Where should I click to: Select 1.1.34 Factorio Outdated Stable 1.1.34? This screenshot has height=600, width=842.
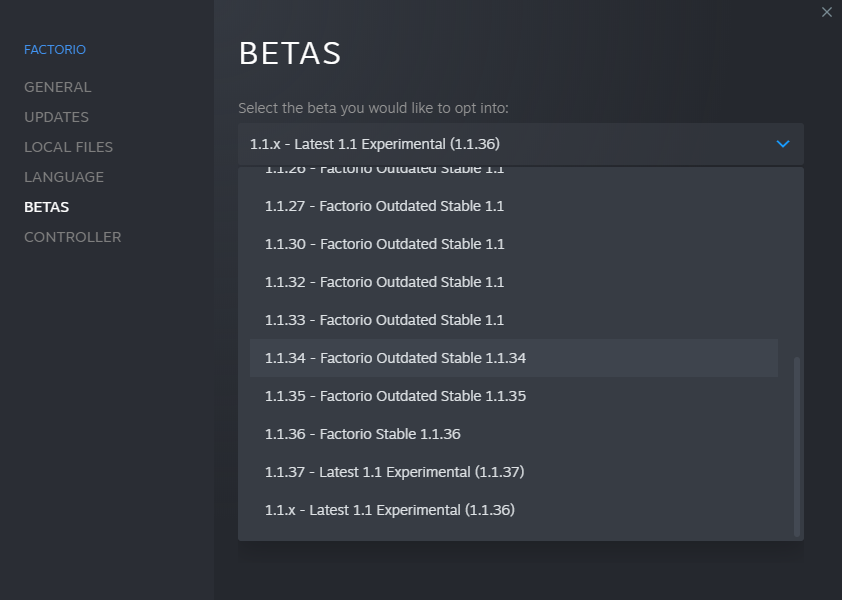[395, 358]
